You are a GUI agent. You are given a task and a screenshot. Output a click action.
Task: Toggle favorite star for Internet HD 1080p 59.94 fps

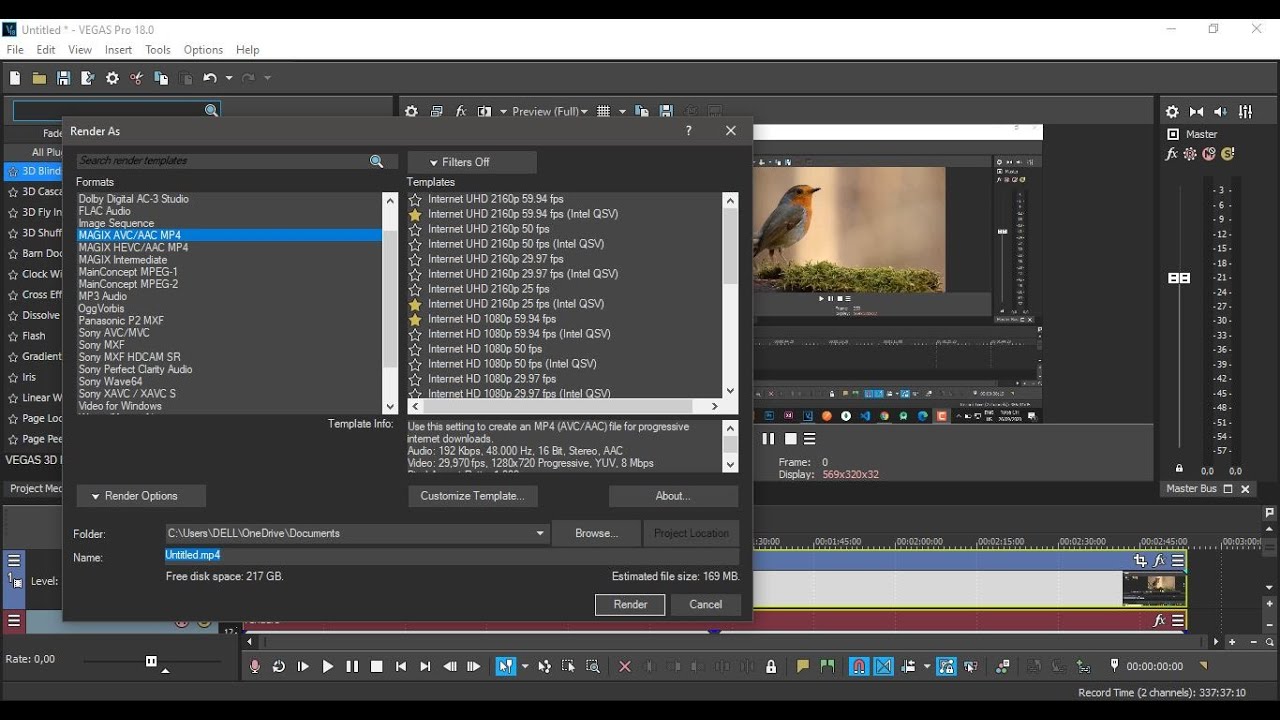[x=415, y=319]
